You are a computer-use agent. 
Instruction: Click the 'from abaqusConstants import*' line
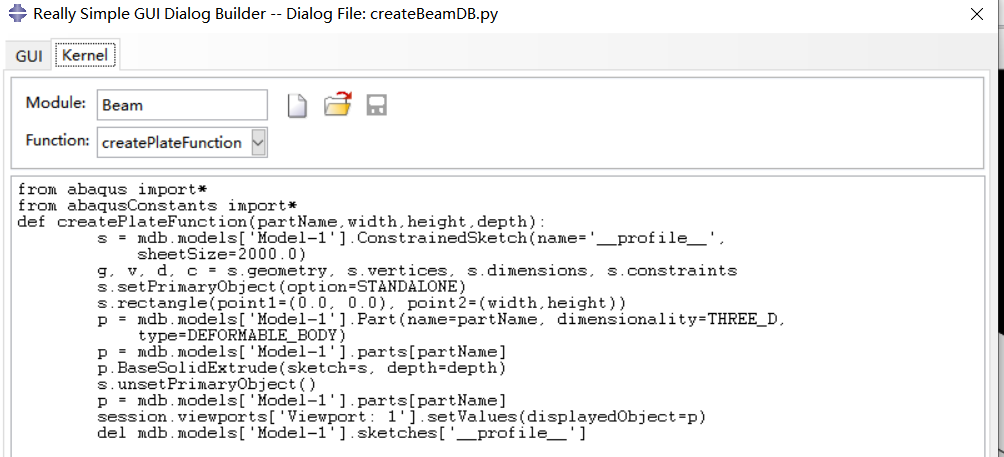tap(157, 205)
